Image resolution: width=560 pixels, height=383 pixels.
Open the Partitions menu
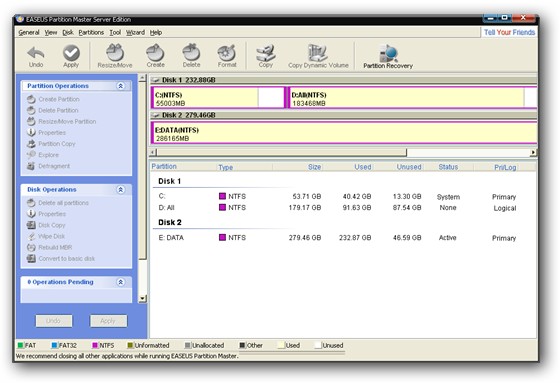91,33
